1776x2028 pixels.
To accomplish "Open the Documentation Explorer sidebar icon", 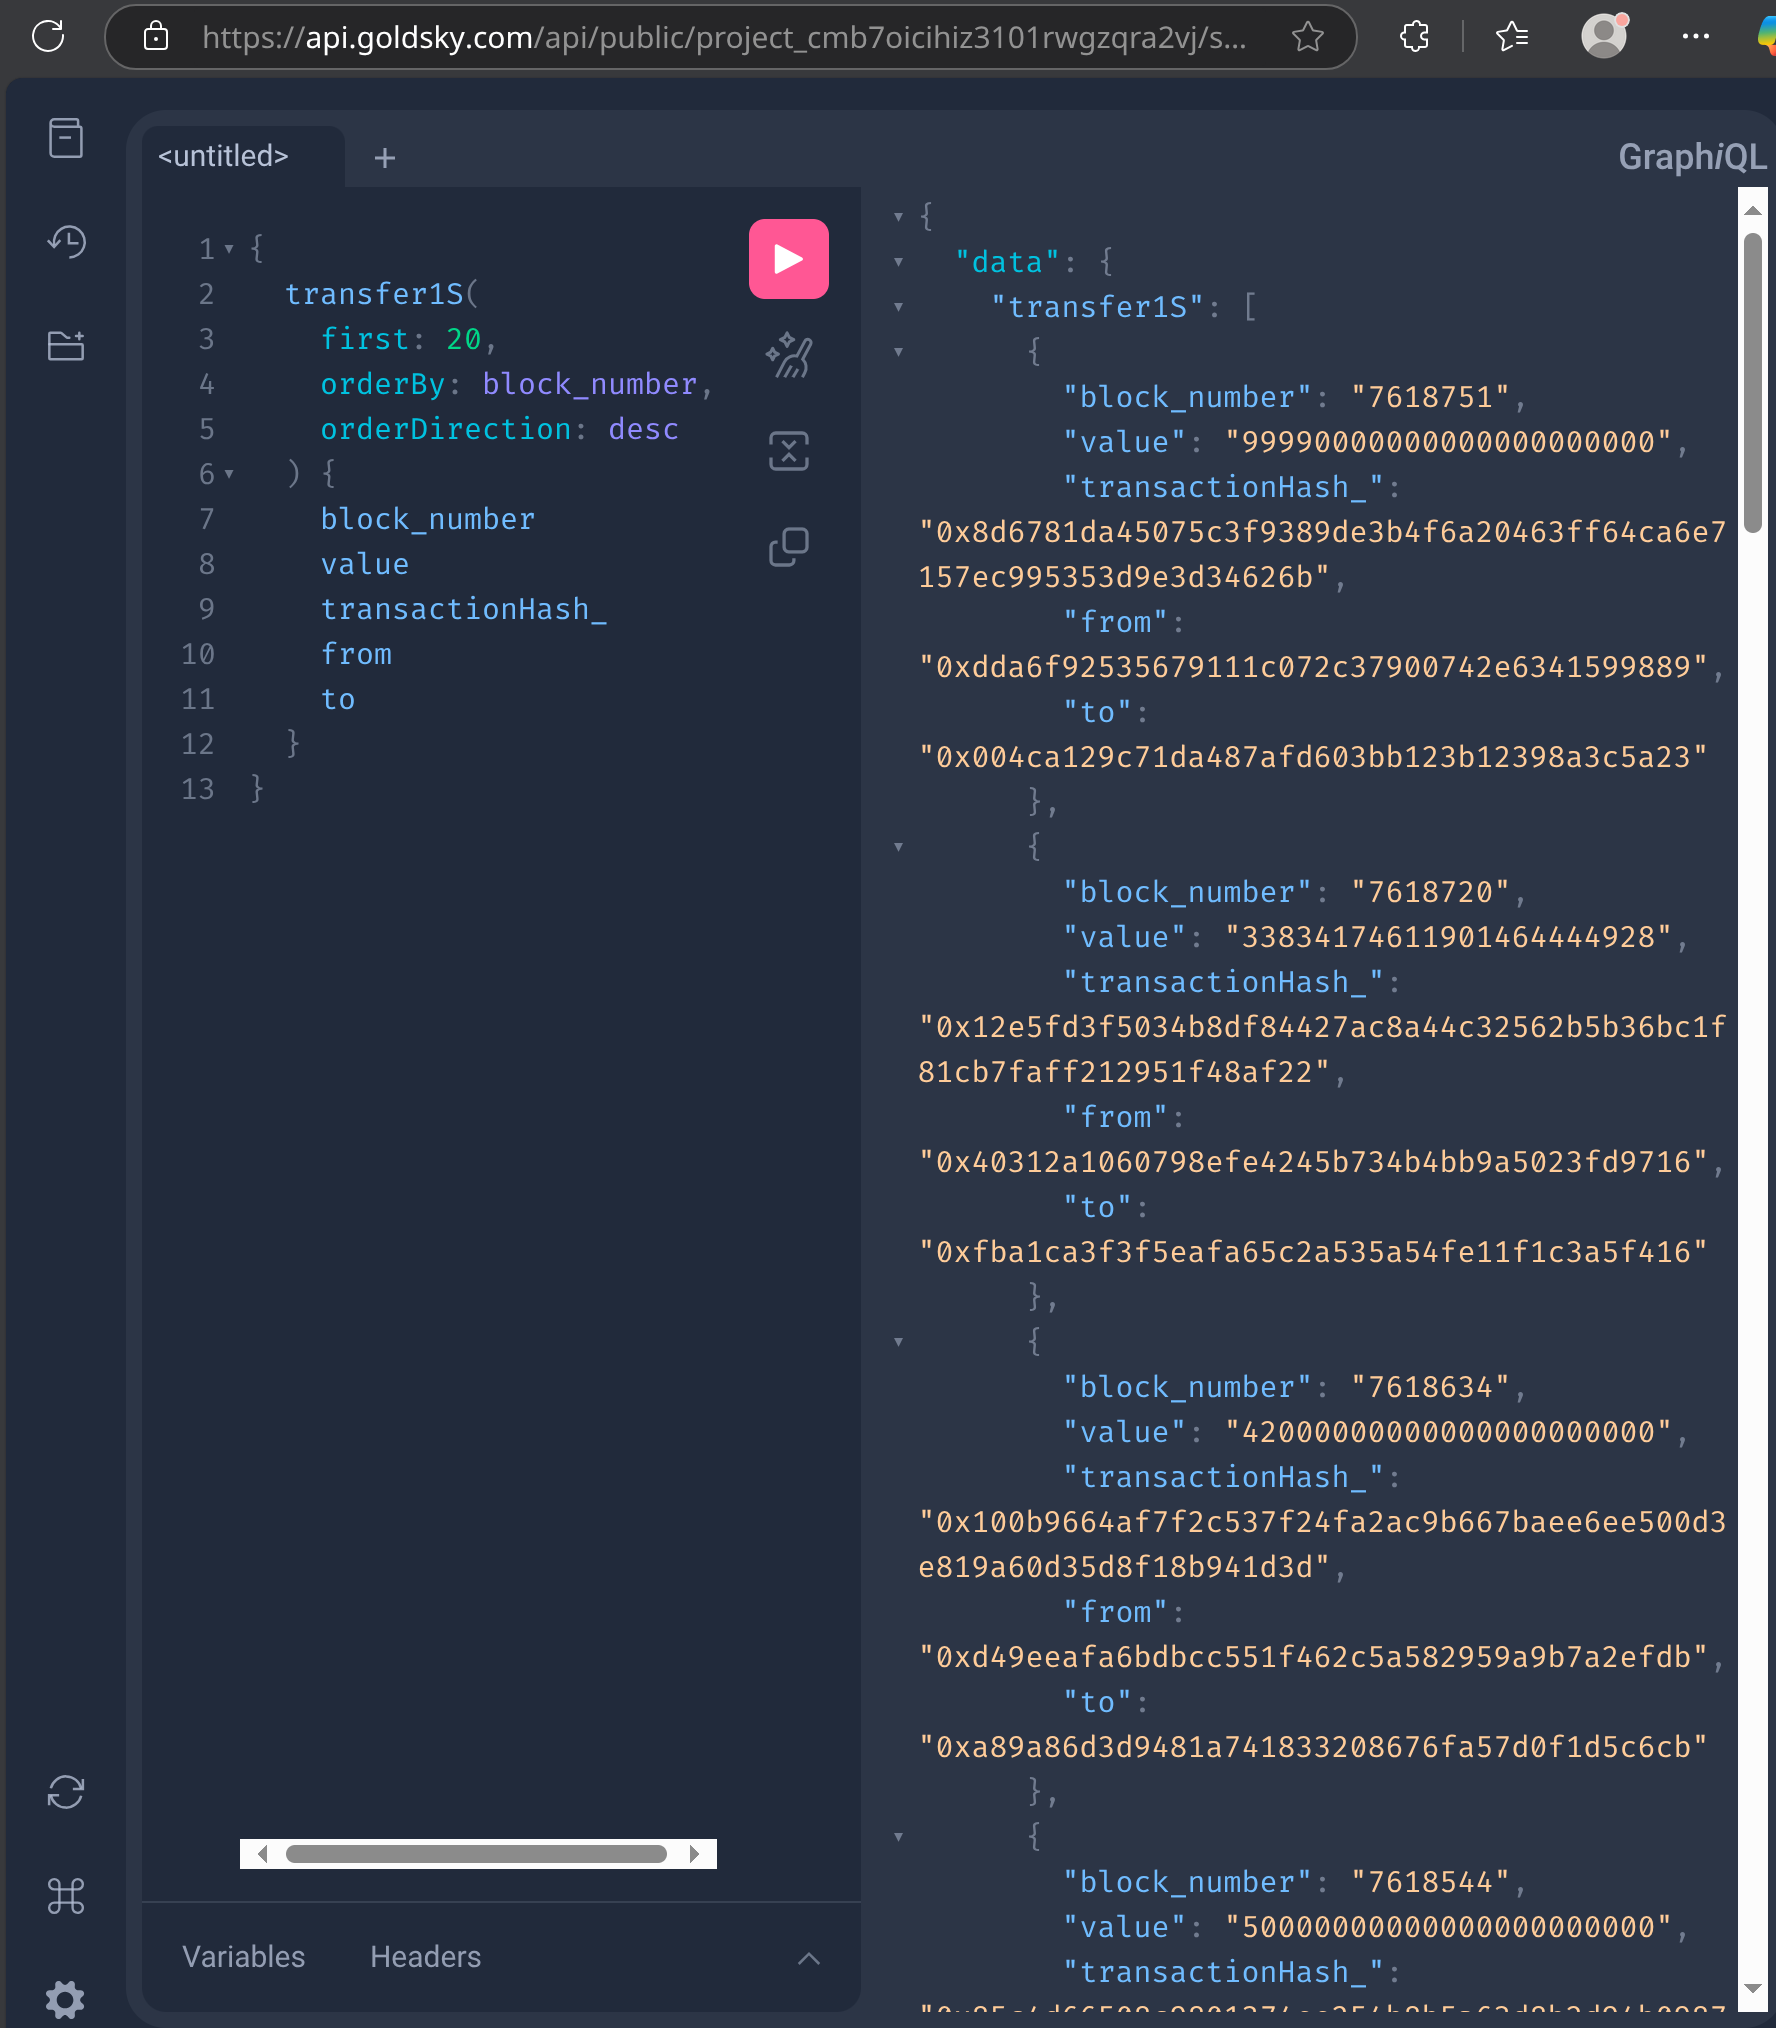I will click(x=65, y=139).
